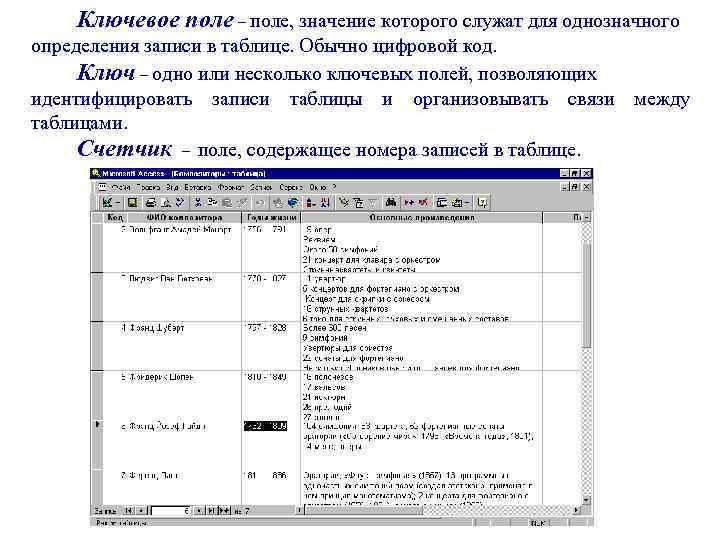This screenshot has height=540, width=720.
Task: Click the Find binoculars icon
Action: coord(391,202)
